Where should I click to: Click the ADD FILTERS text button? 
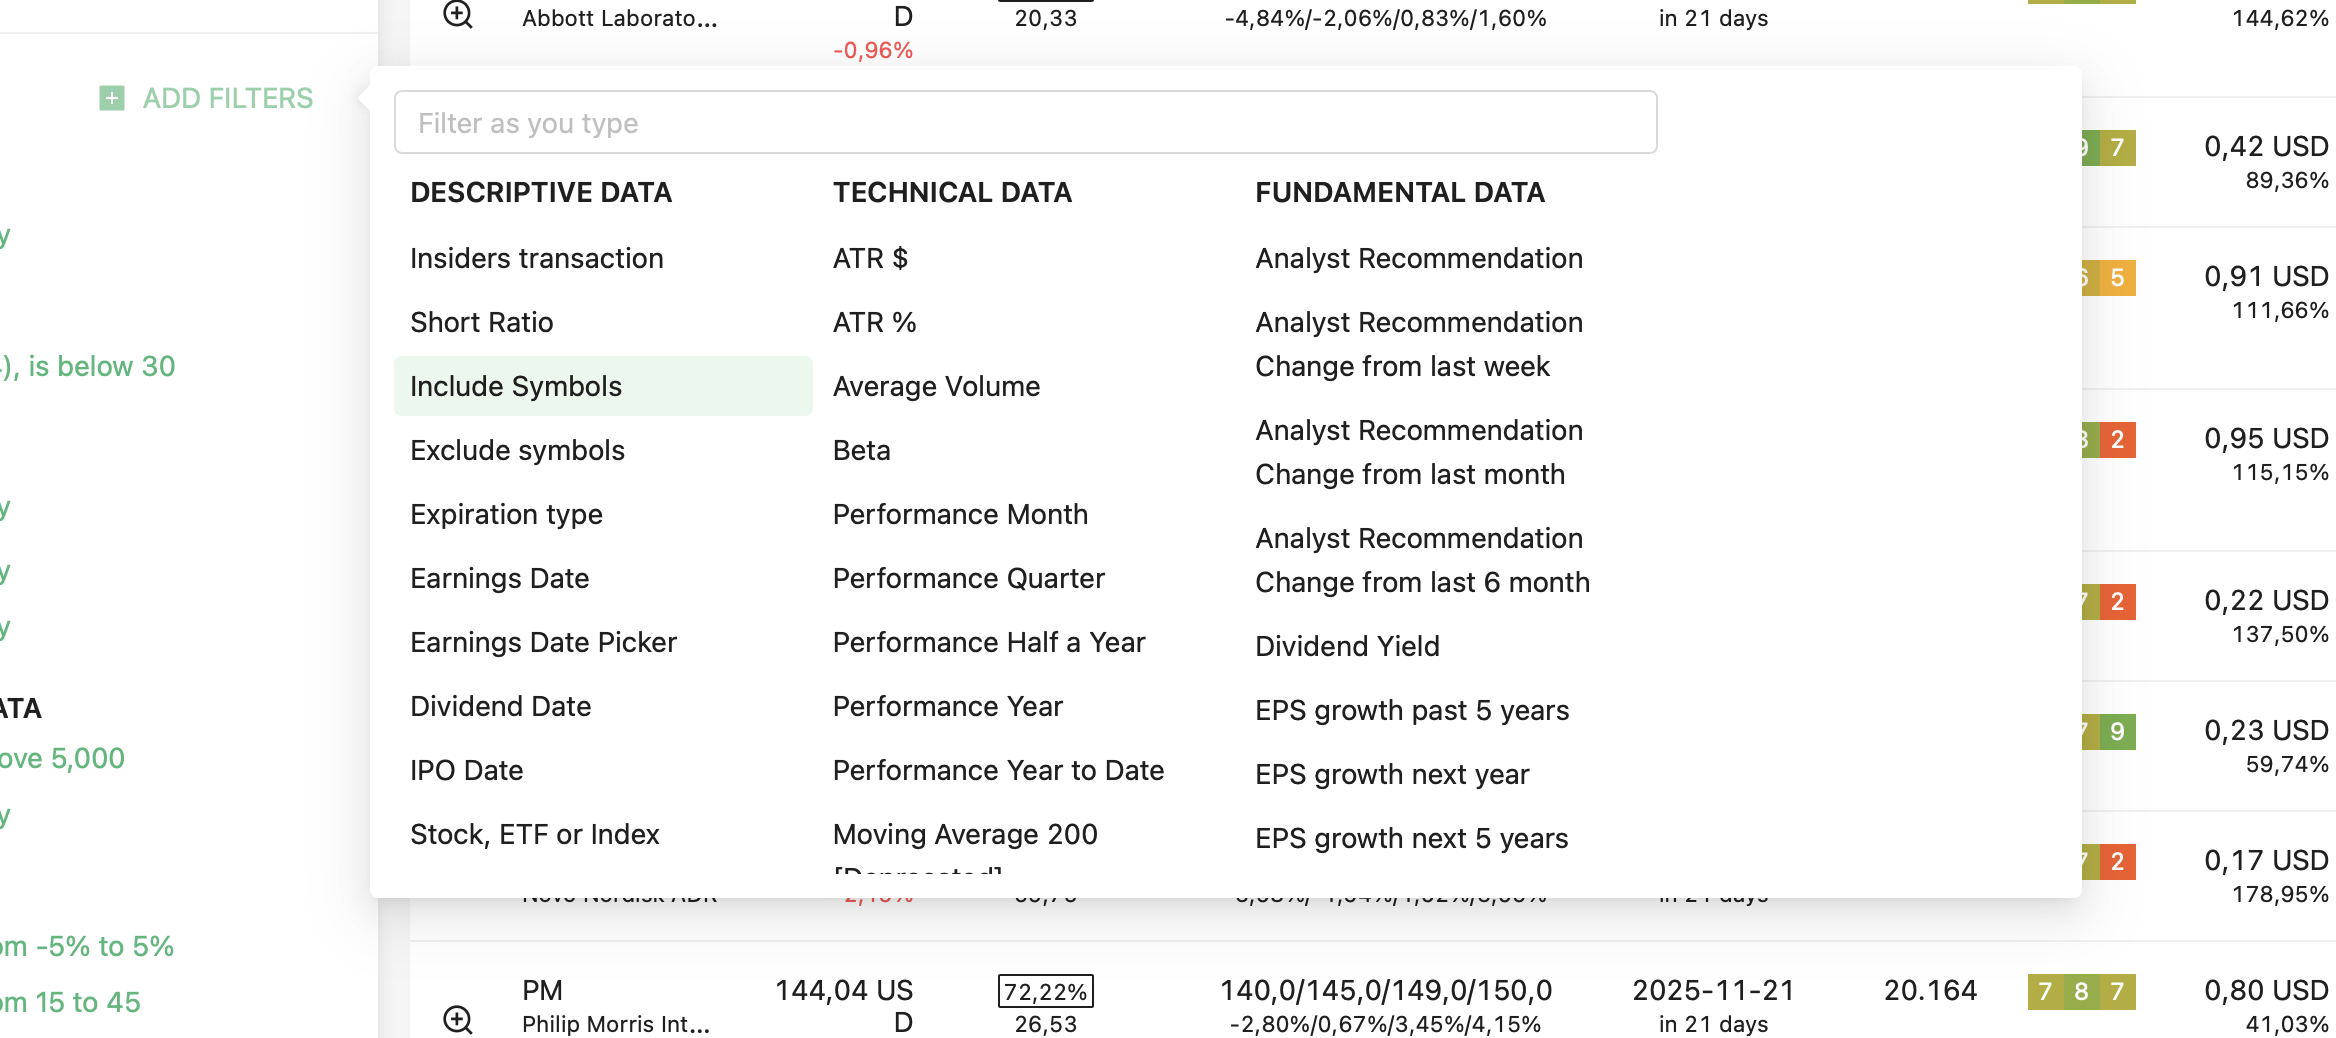[x=228, y=98]
